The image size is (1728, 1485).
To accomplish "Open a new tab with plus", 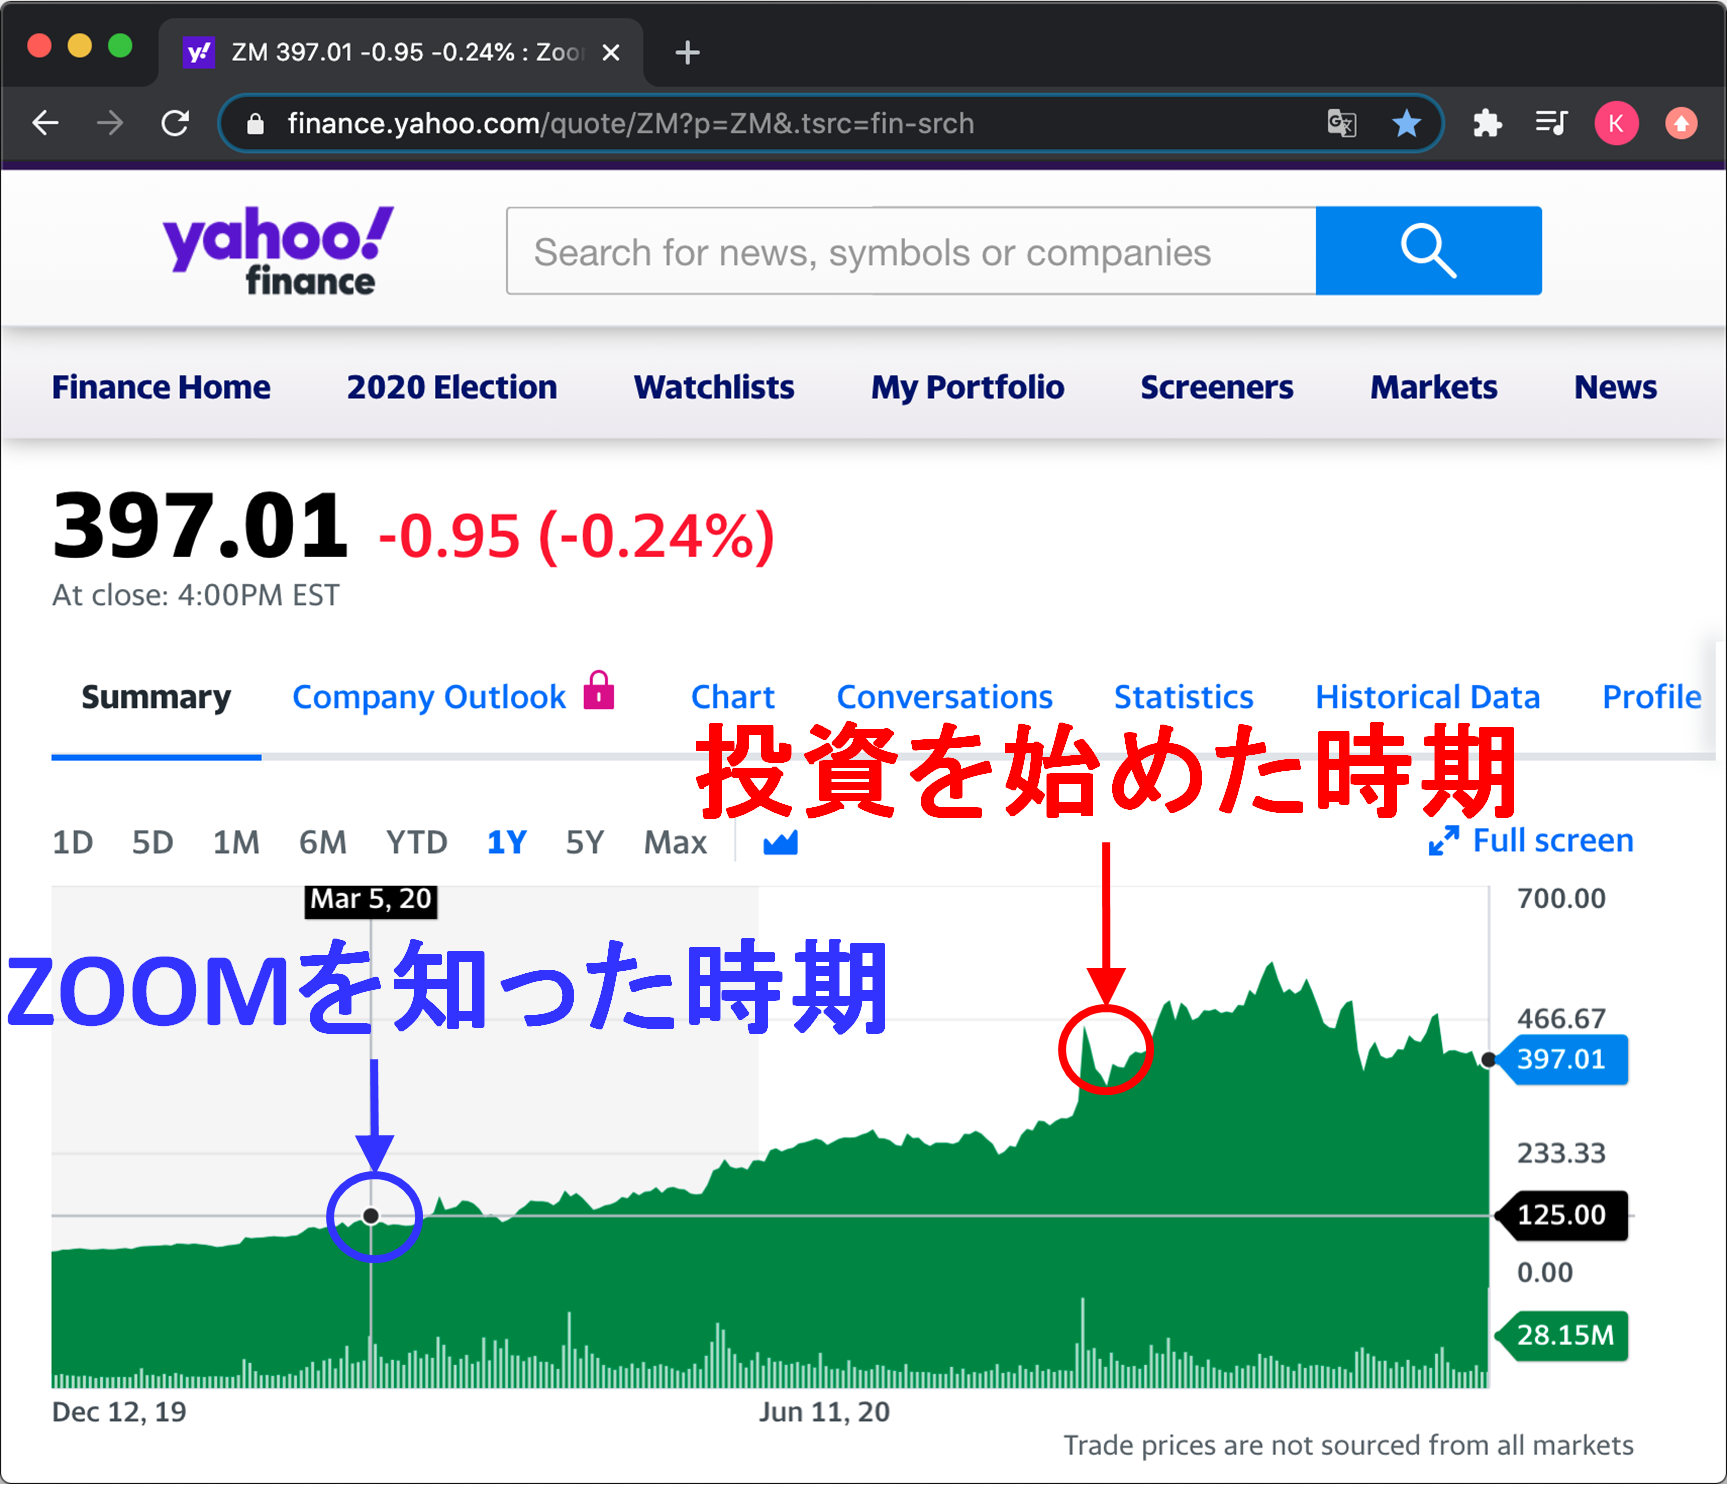I will pos(687,52).
